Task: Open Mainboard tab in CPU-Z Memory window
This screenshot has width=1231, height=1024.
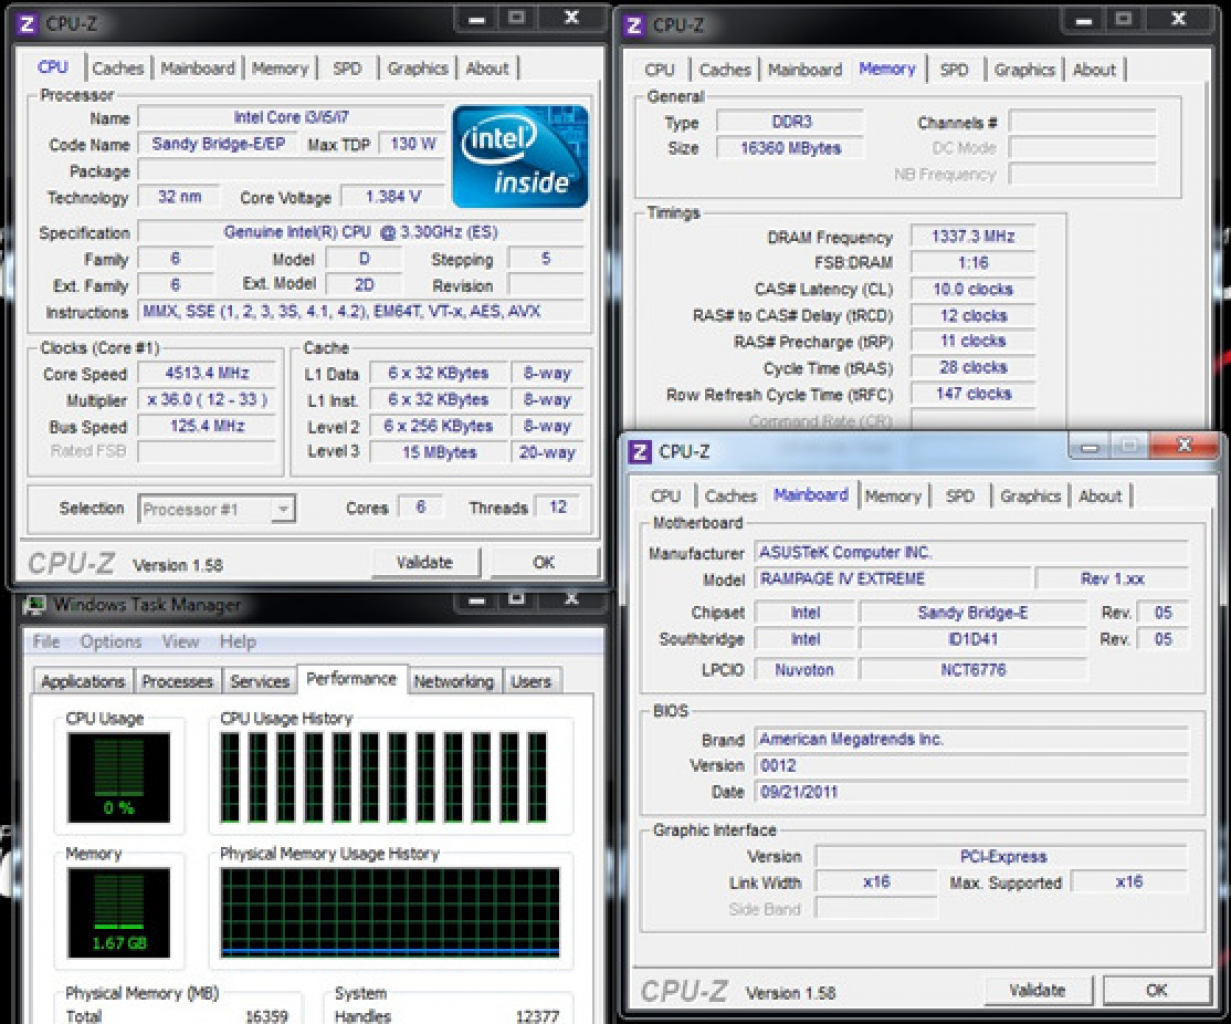Action: click(x=805, y=70)
